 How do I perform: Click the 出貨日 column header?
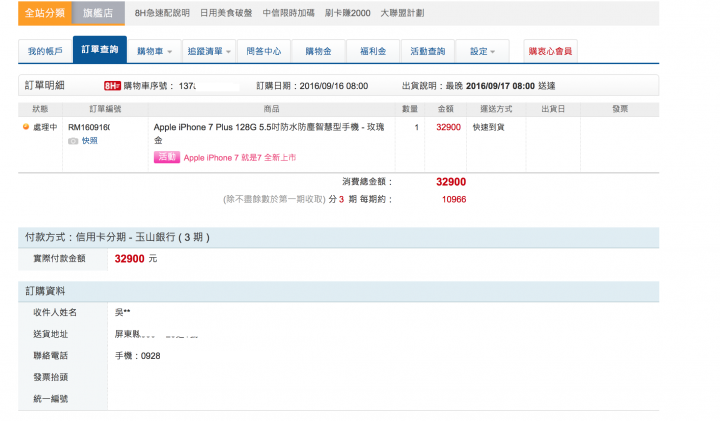553,109
